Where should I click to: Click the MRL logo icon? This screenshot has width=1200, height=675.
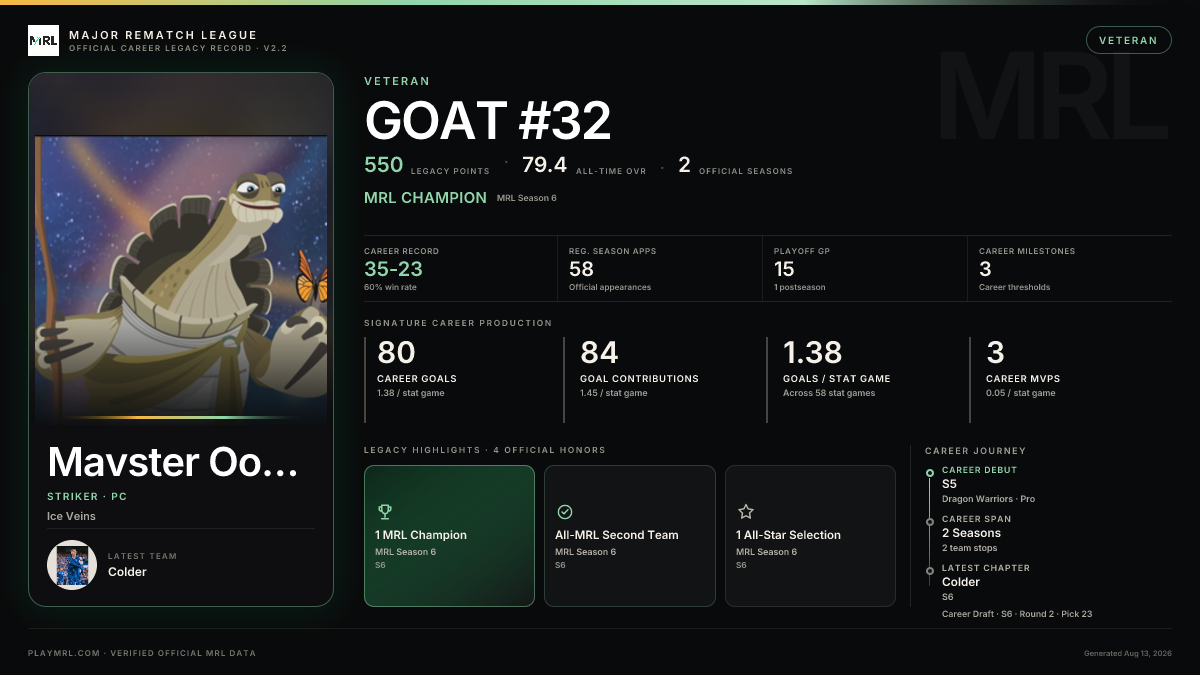click(43, 40)
